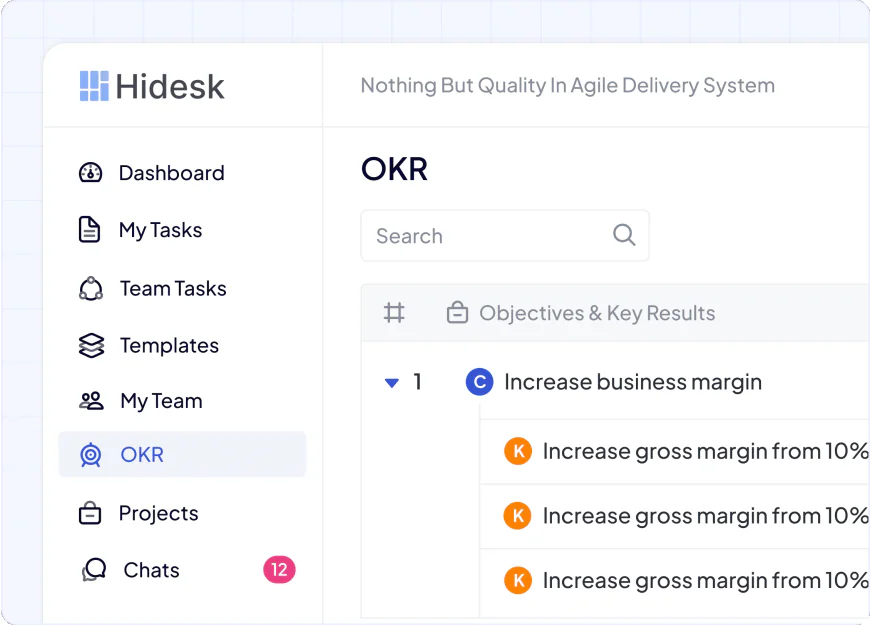
Task: Select the My Team people icon
Action: pos(91,400)
